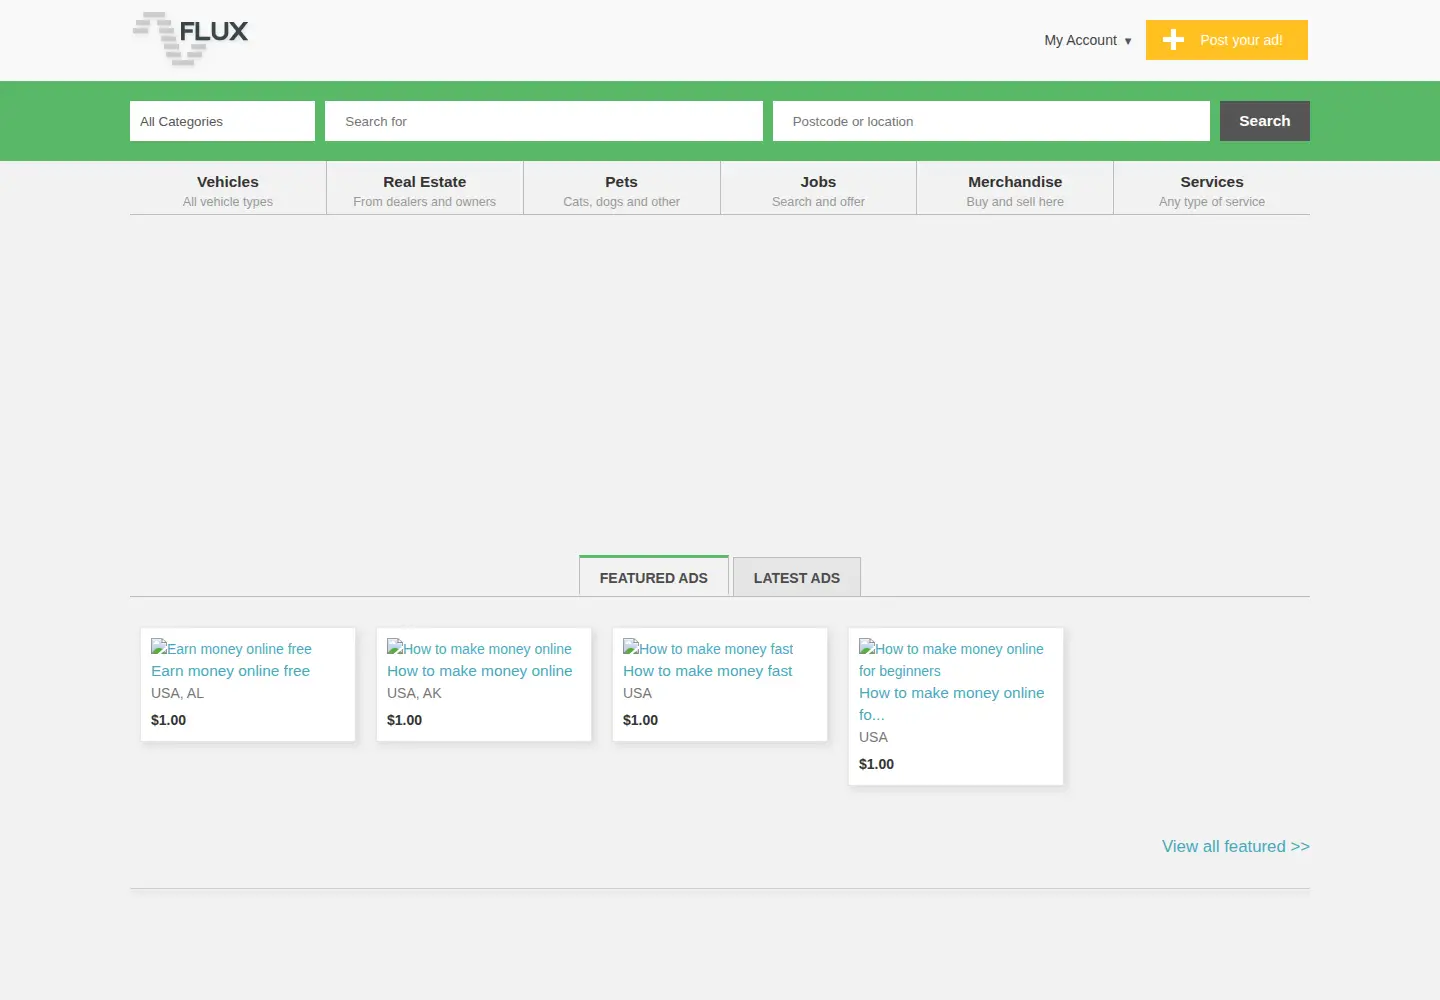Click the $1.00 price under 'USA, AK'
This screenshot has width=1440, height=1000.
(x=404, y=720)
